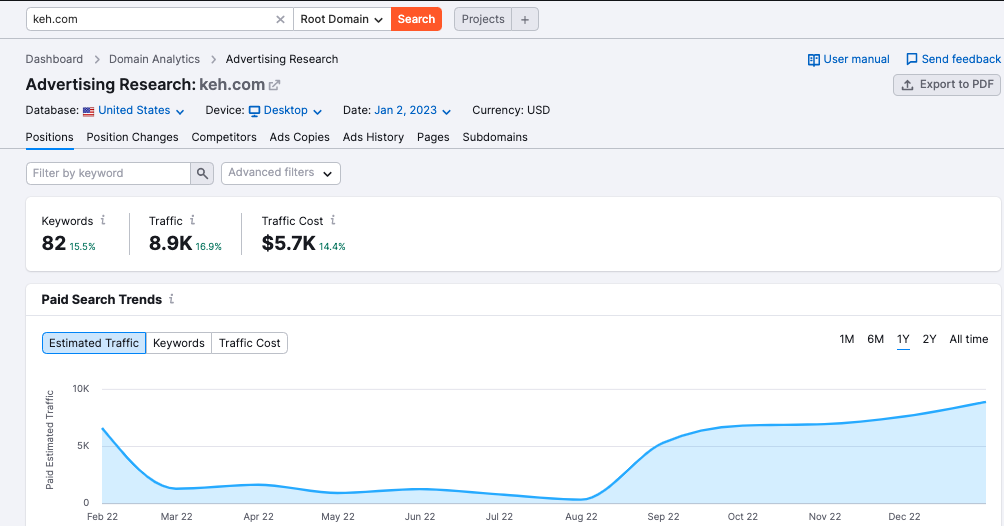Go to Dashboard breadcrumb

[54, 59]
